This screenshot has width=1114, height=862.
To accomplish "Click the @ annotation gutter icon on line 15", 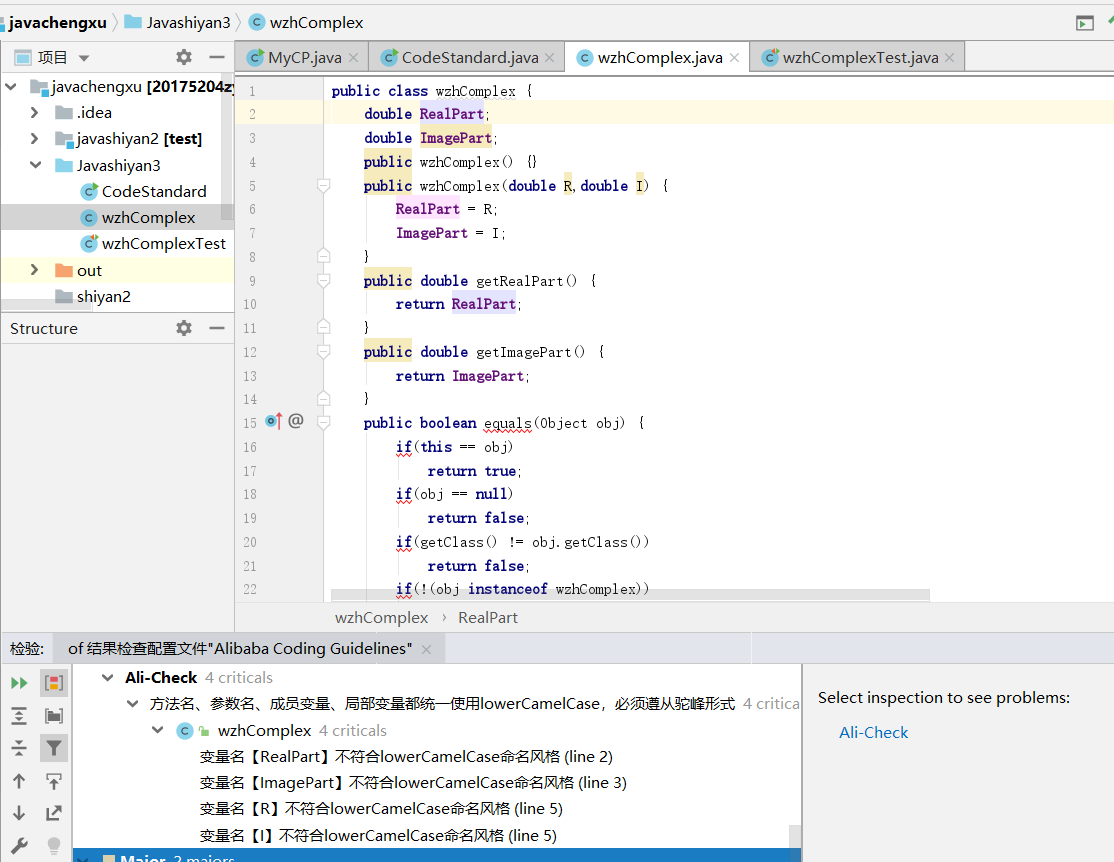I will [x=296, y=421].
